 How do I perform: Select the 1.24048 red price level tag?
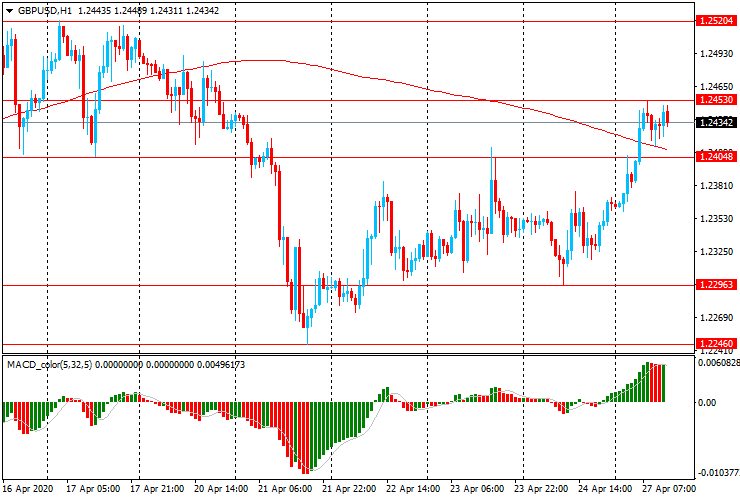click(x=716, y=157)
